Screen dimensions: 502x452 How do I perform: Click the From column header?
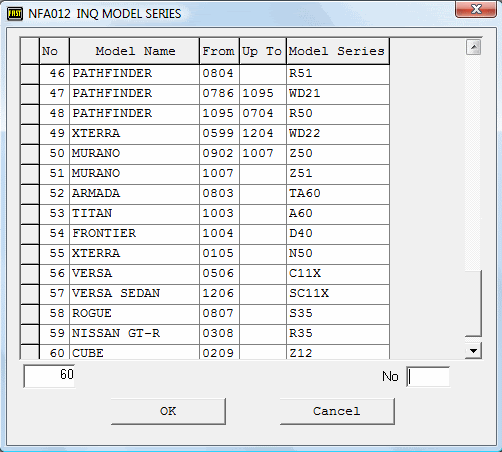tap(219, 51)
